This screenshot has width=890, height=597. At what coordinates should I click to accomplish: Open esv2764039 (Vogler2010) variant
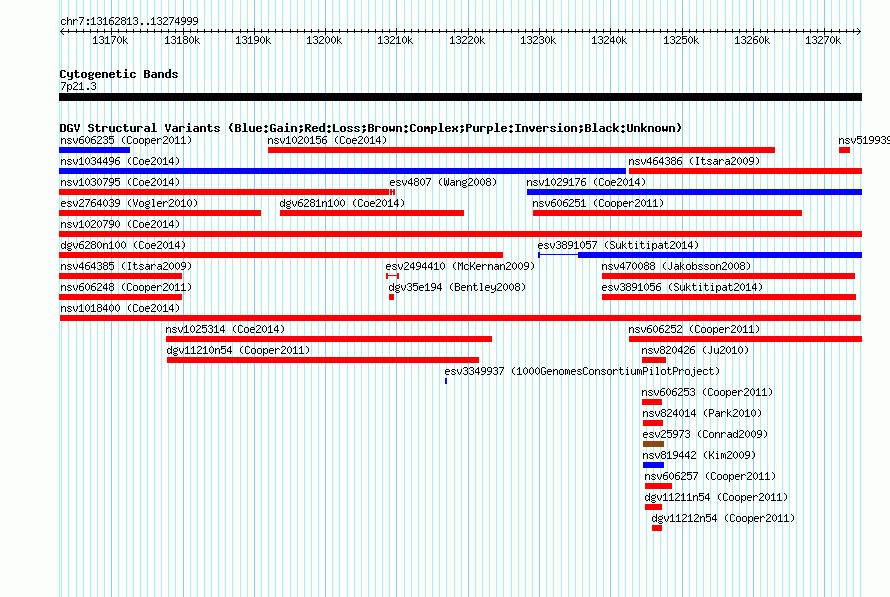point(129,203)
